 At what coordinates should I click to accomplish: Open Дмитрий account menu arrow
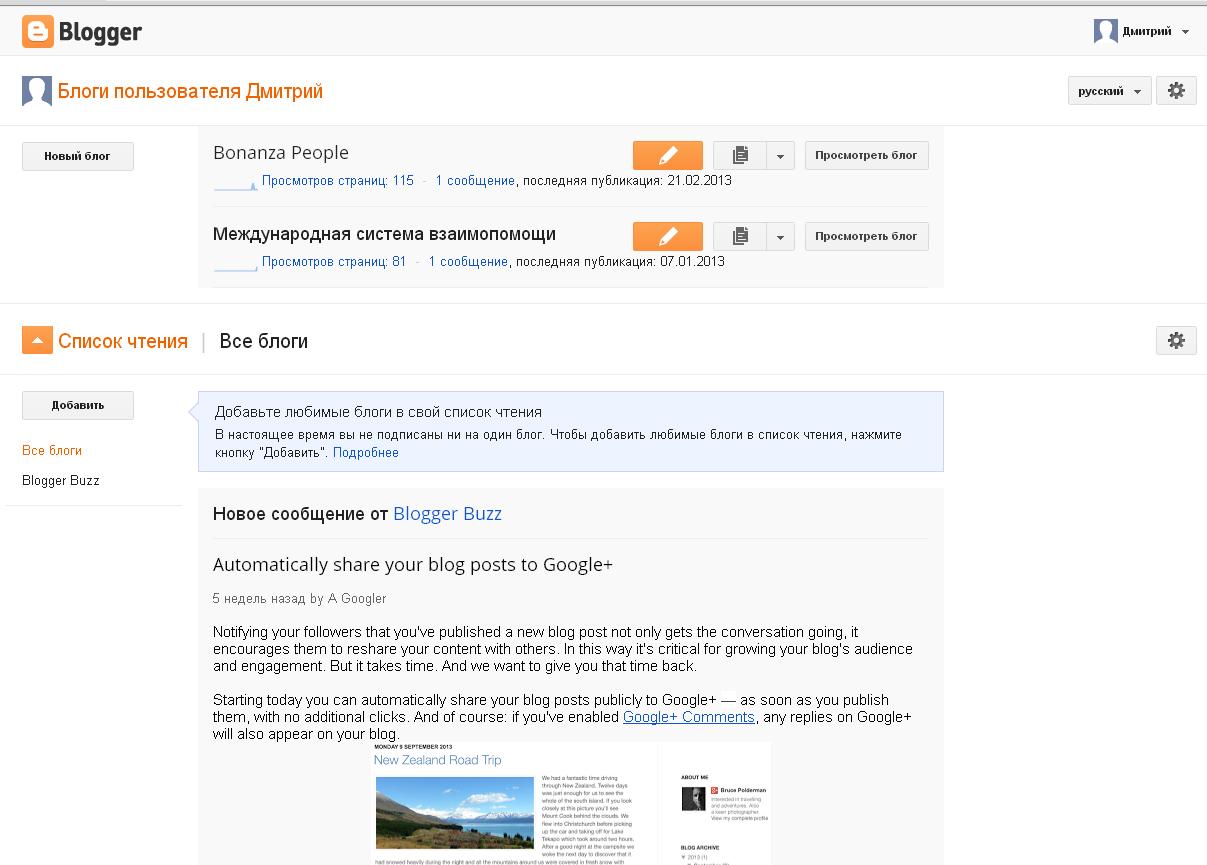click(x=1185, y=32)
